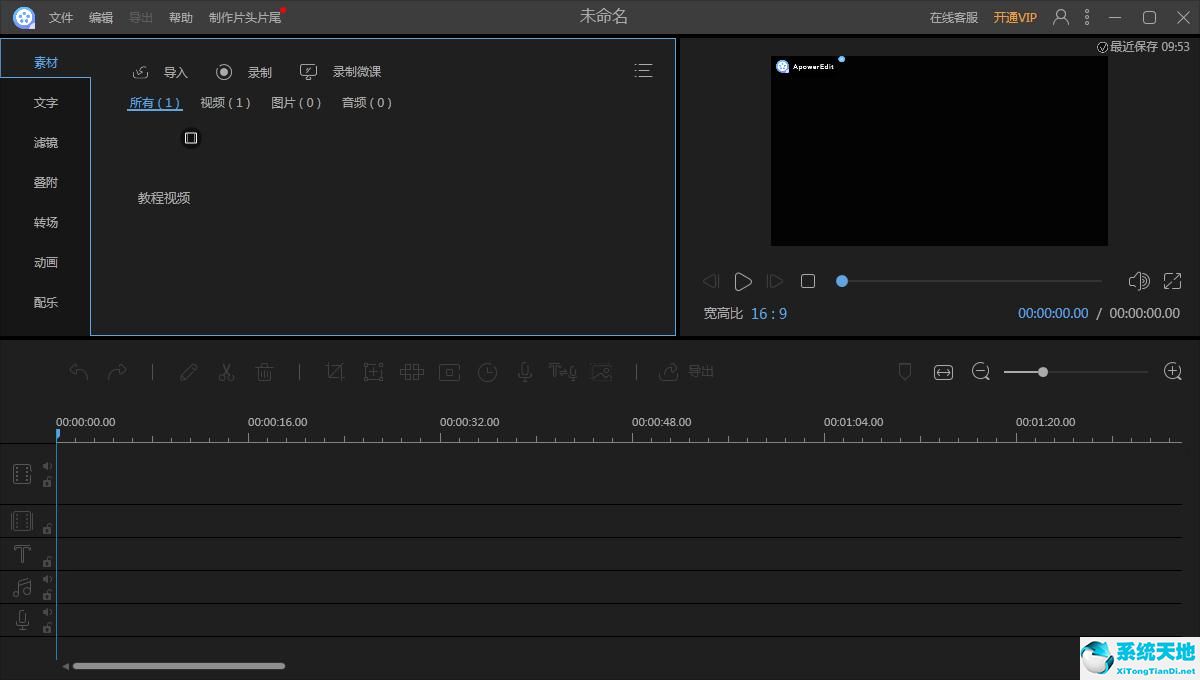Click the text-to-speech tool icon
The image size is (1200, 680).
pos(563,372)
